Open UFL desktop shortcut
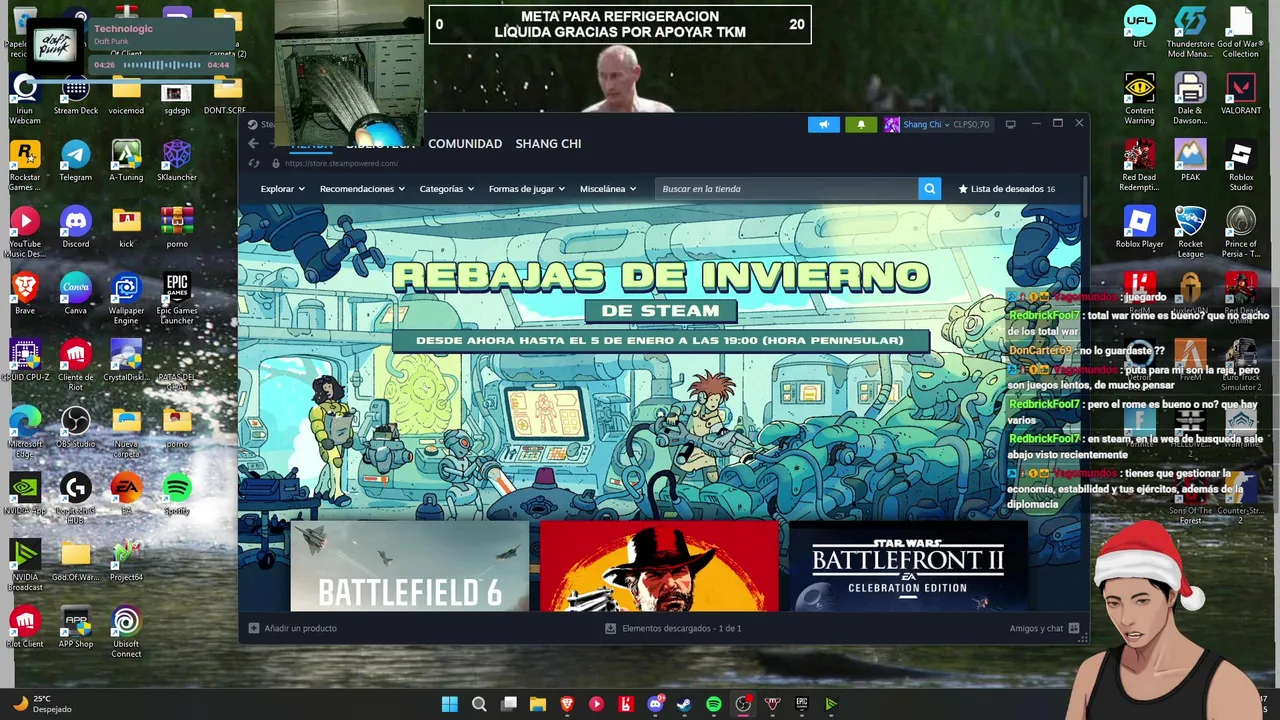The height and width of the screenshot is (720, 1280). pos(1139,27)
